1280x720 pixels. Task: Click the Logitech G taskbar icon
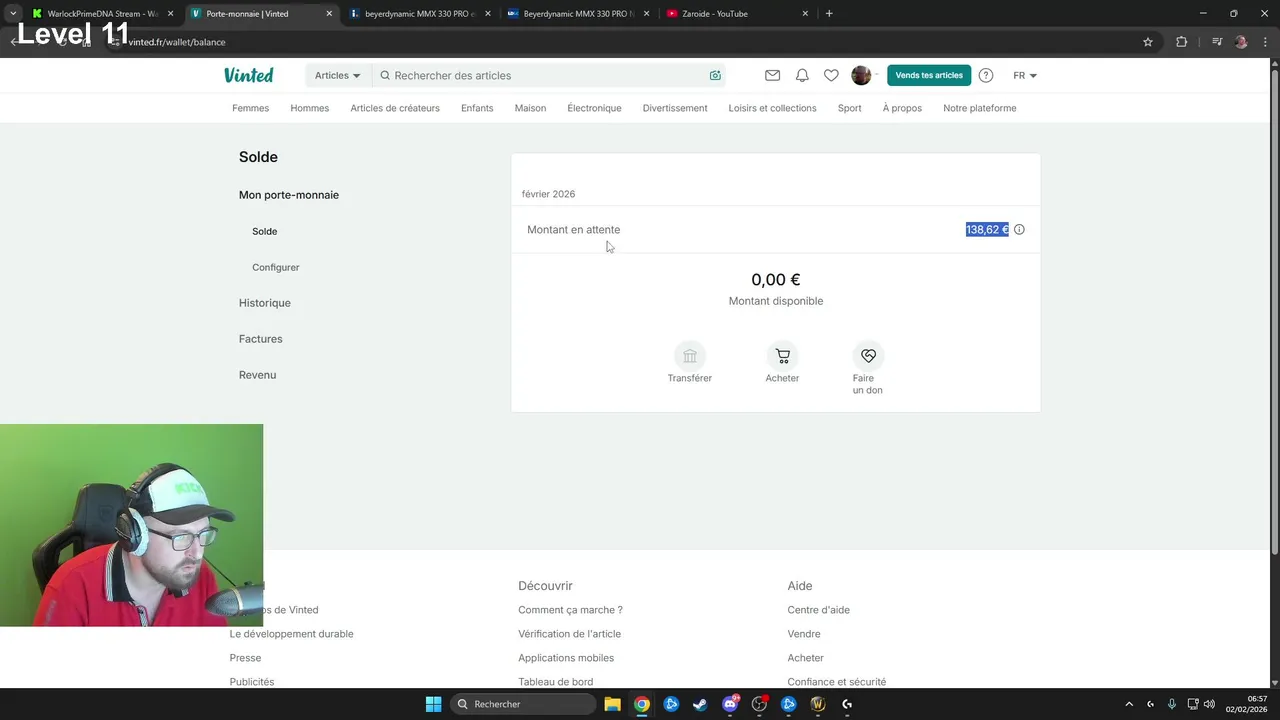[847, 704]
